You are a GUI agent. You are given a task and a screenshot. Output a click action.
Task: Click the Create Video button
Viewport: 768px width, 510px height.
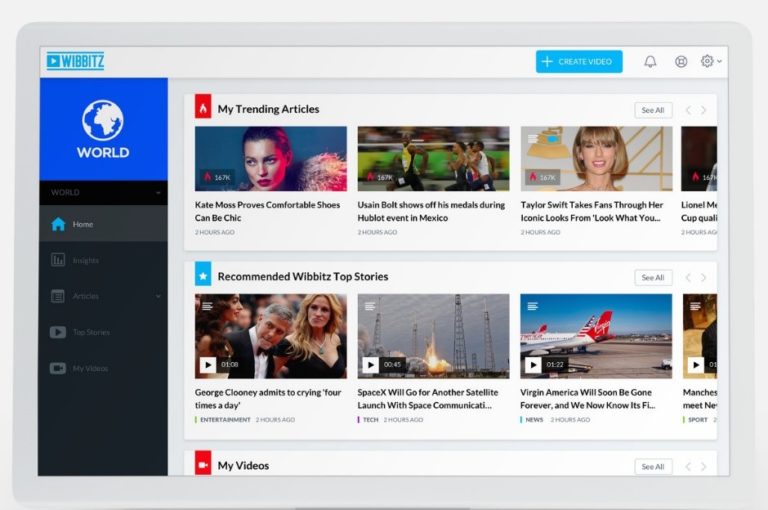(579, 62)
